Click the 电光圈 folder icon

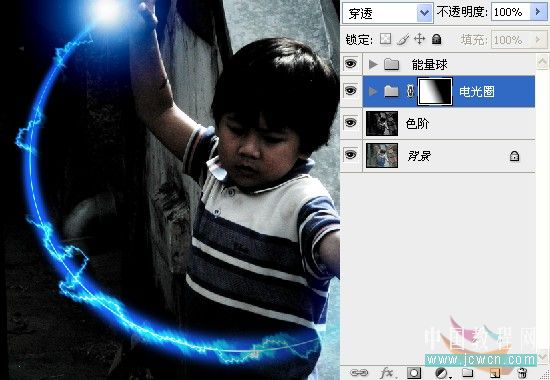pos(391,92)
